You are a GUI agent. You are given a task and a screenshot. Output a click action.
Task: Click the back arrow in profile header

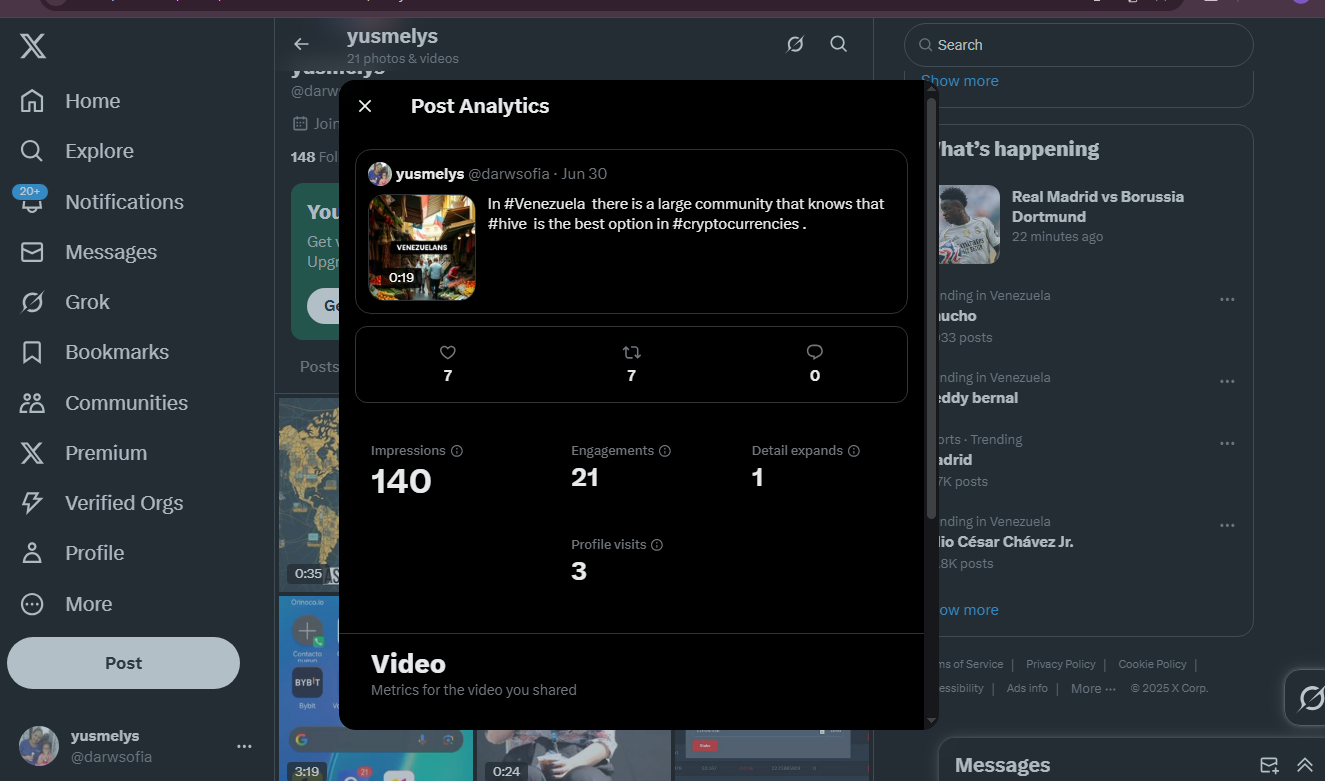301,44
